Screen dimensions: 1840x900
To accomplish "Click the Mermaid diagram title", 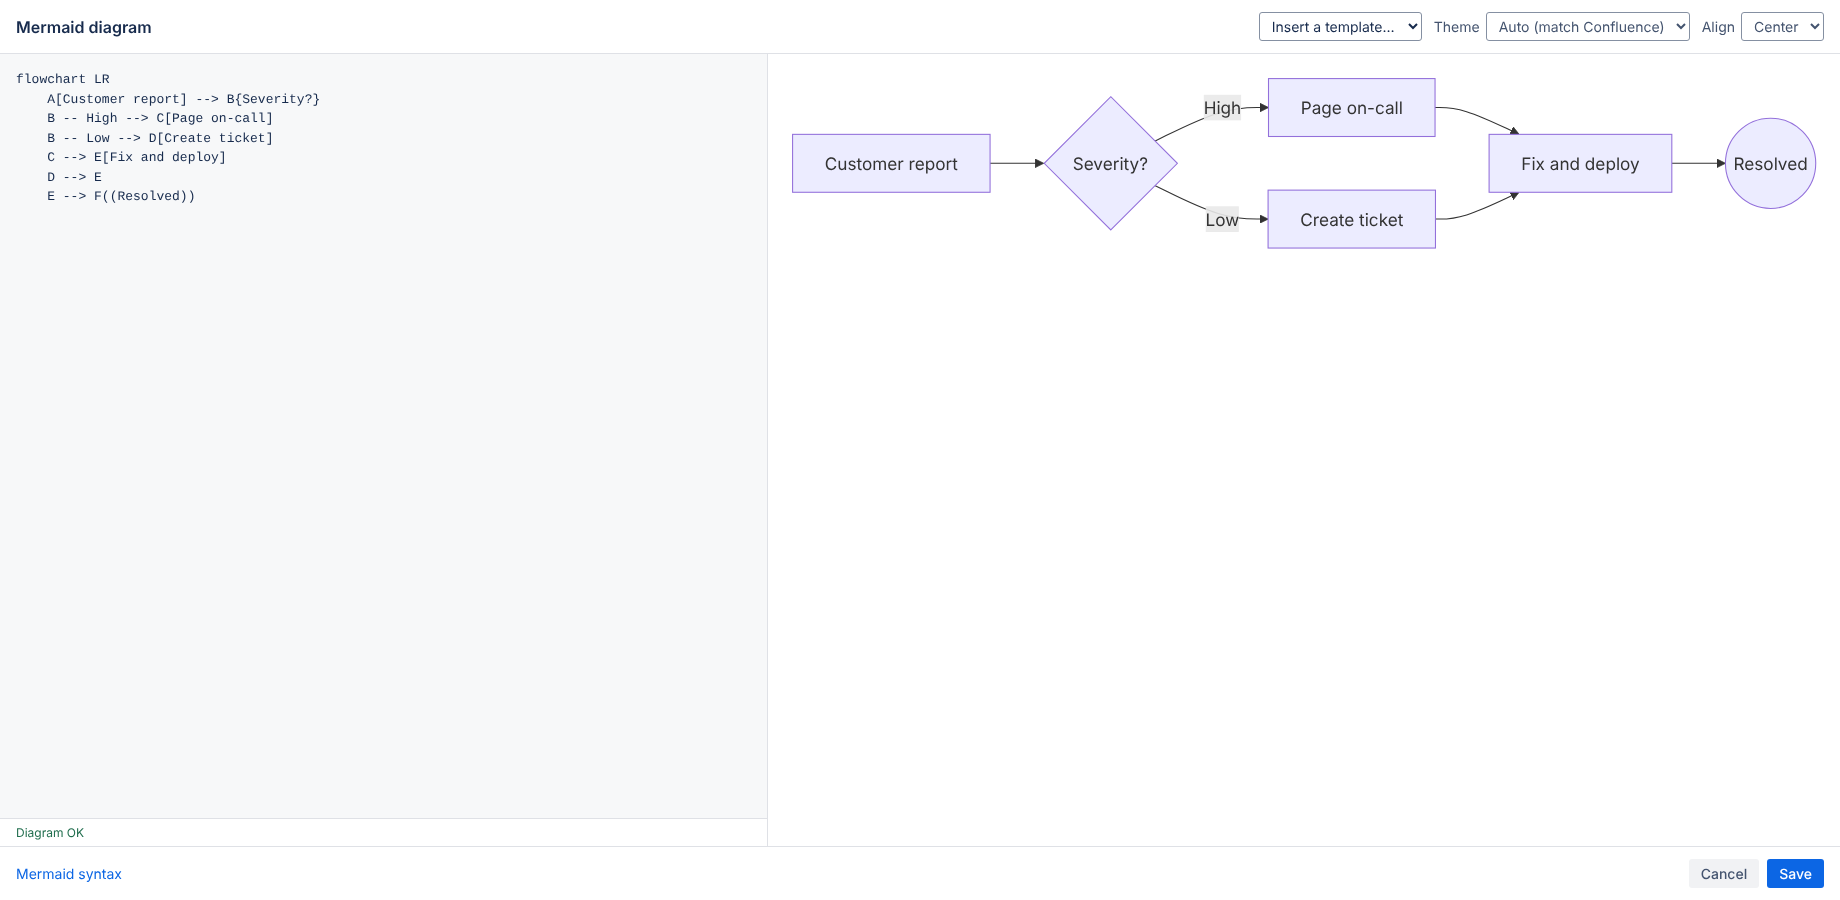I will click(84, 27).
